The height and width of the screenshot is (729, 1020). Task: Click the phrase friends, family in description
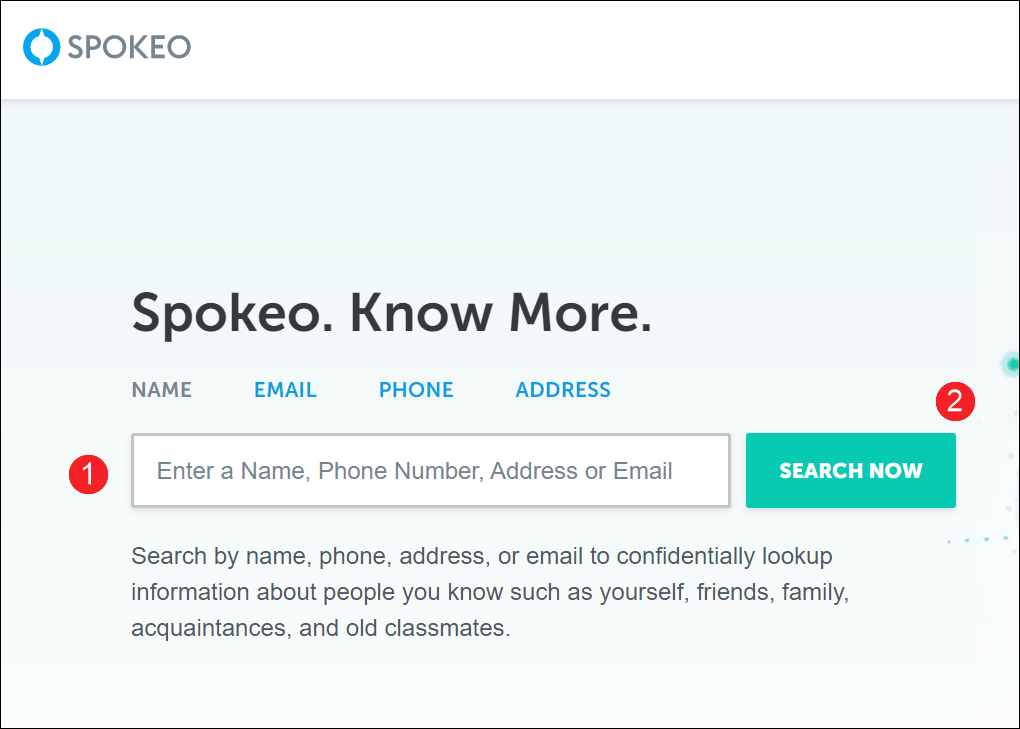tap(772, 592)
